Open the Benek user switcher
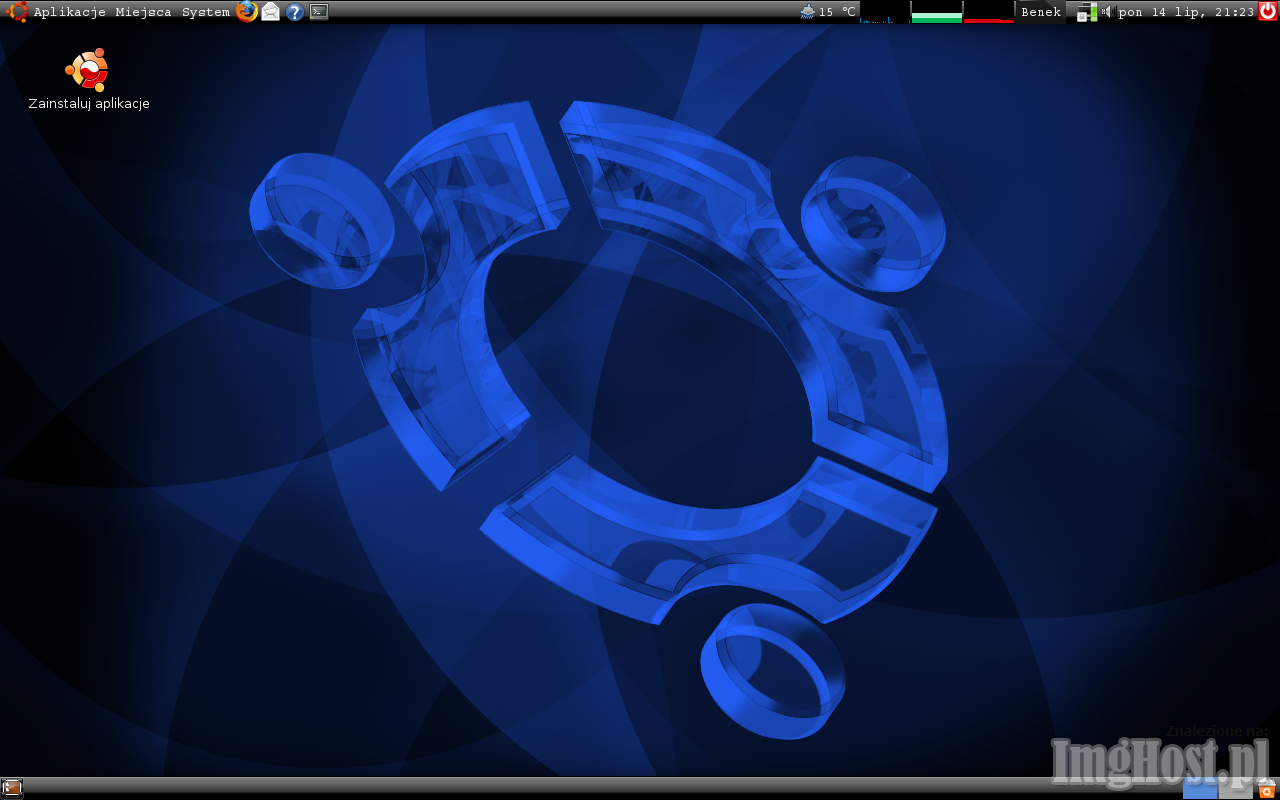 1041,12
